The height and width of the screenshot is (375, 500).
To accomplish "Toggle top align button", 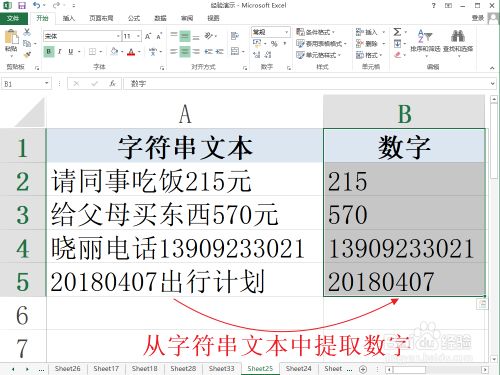I will [174, 35].
